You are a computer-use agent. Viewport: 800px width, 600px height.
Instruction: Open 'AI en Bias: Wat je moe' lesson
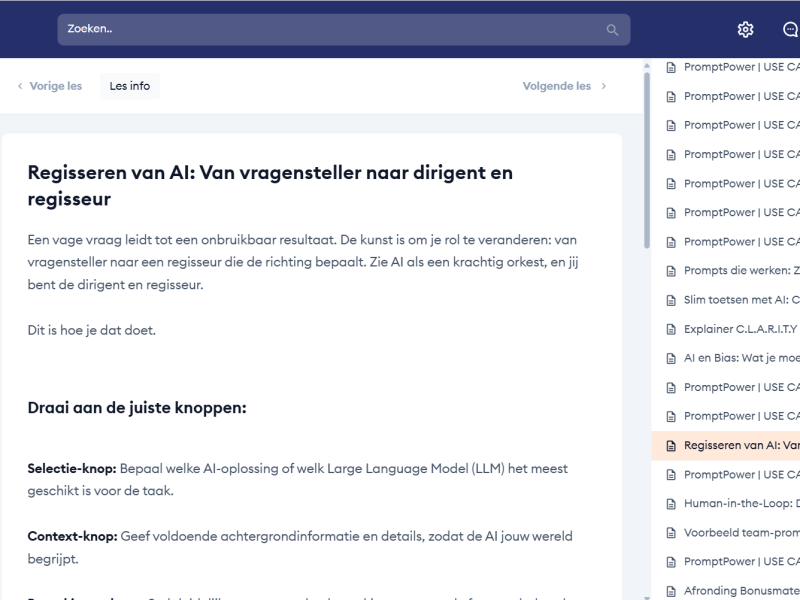click(x=740, y=358)
